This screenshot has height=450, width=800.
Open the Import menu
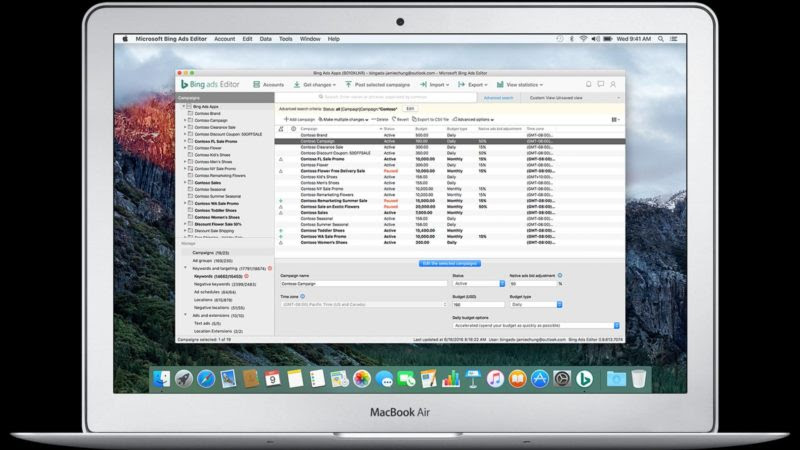(434, 85)
